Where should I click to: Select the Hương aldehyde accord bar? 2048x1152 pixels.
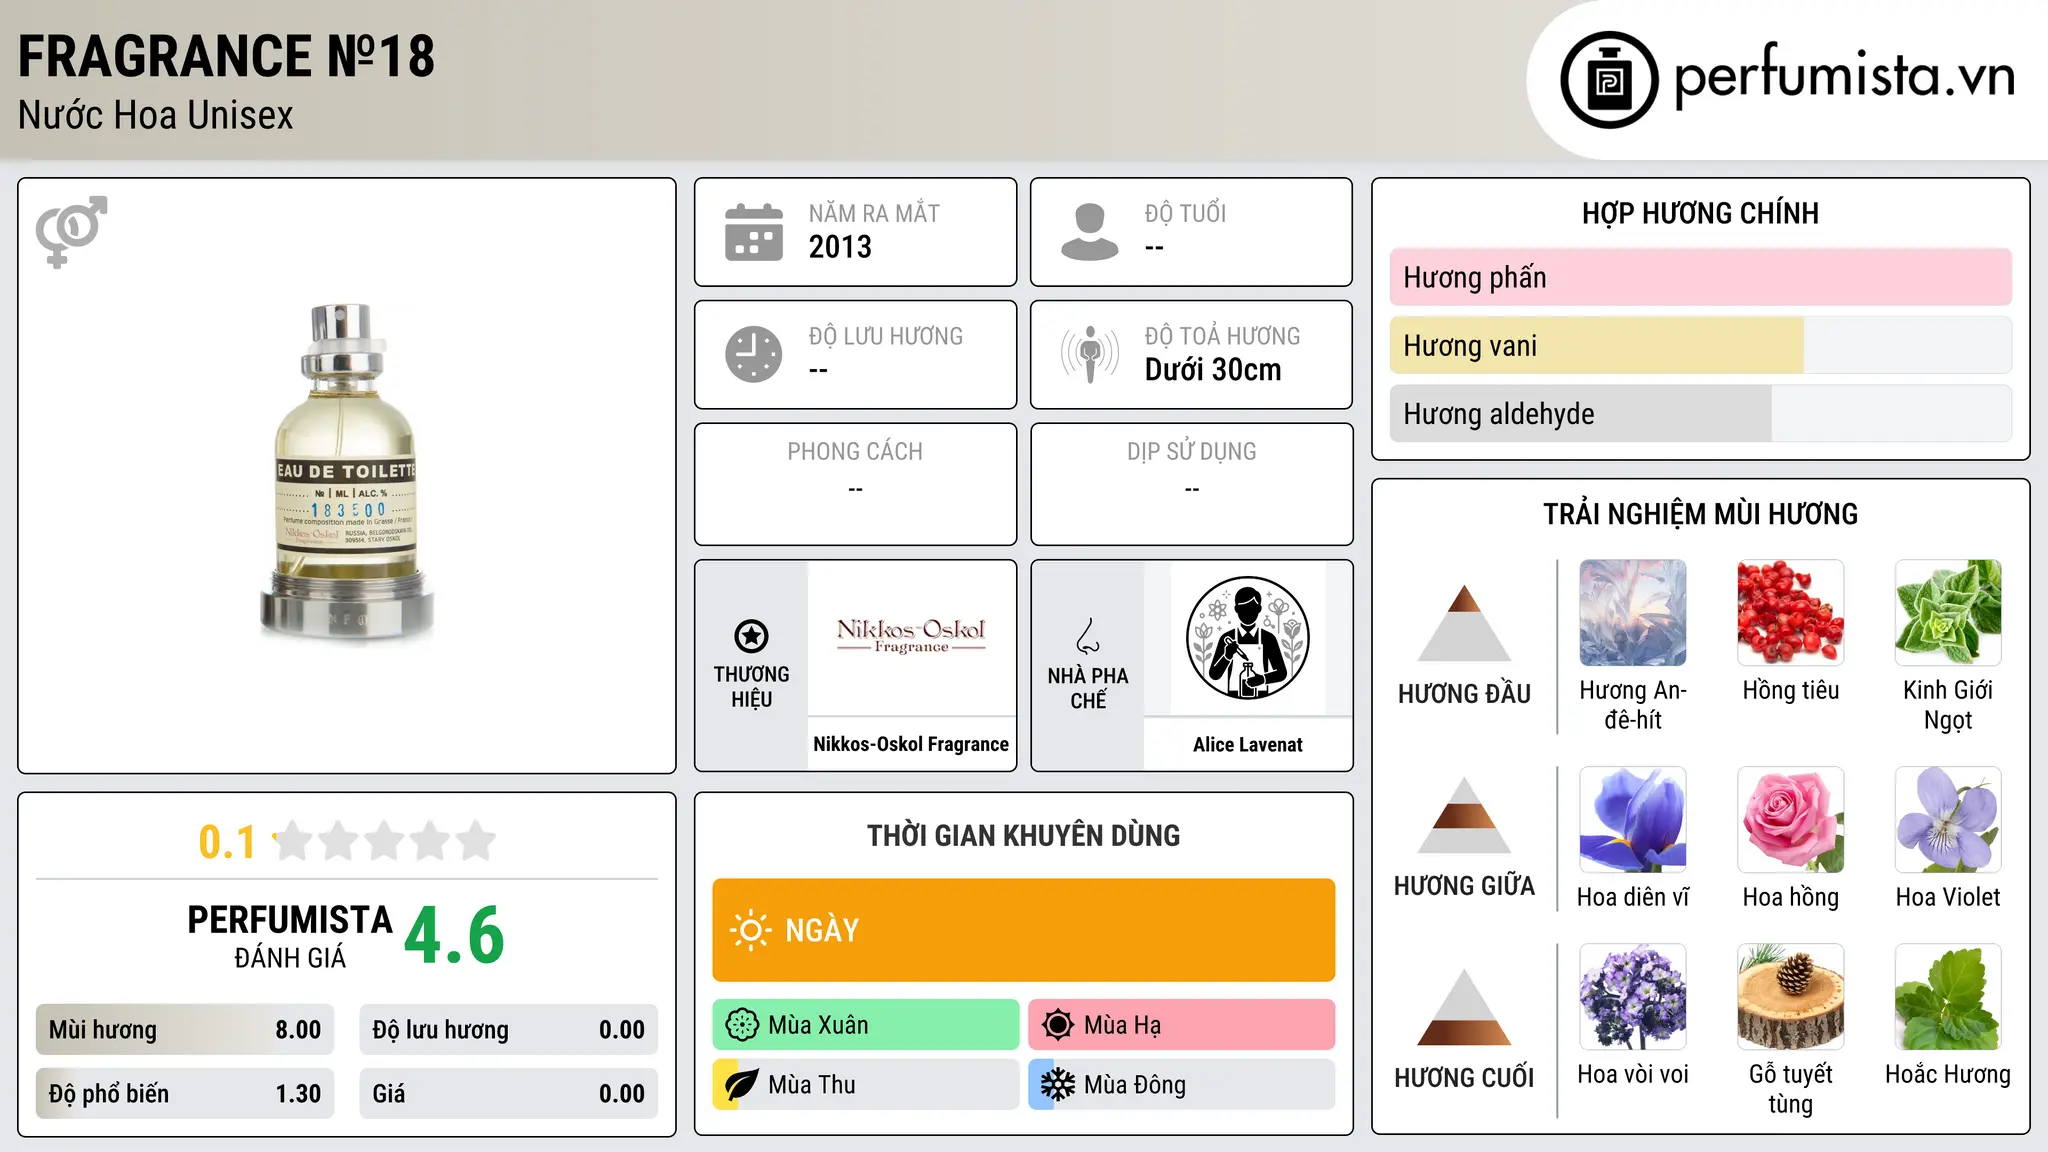coord(1700,413)
